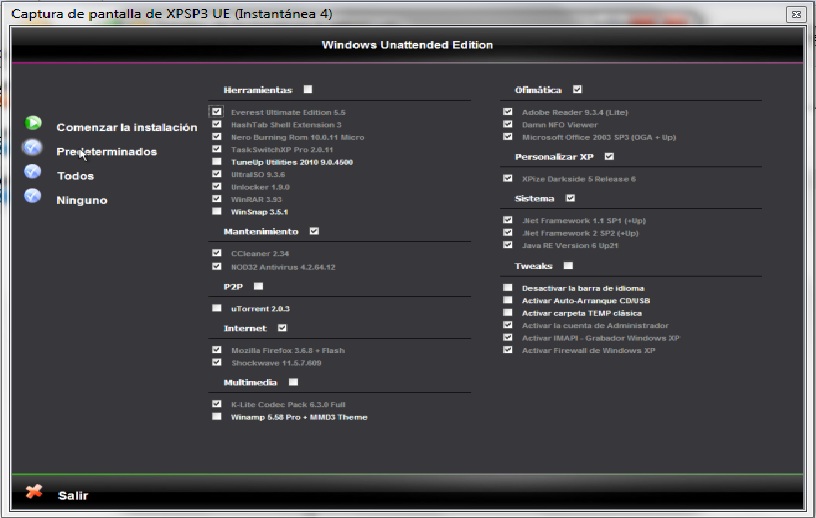Click the globe icon beside Ninguno
This screenshot has height=518, width=816.
coord(33,196)
